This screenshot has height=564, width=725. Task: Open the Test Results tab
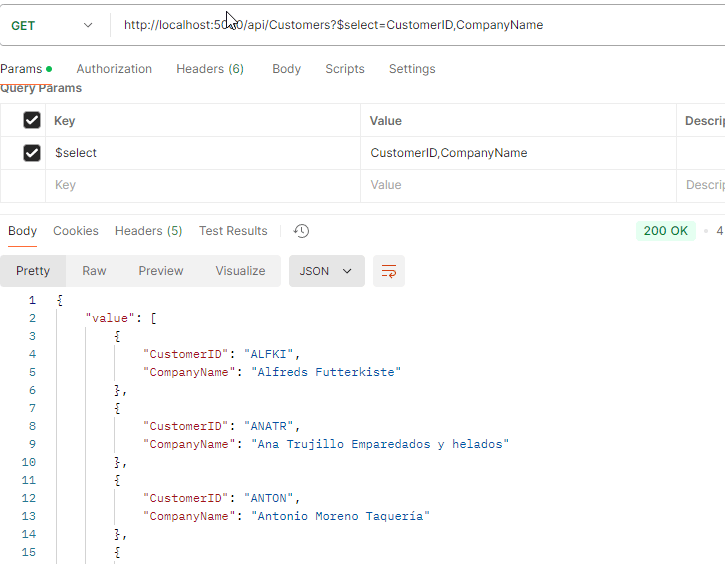pyautogui.click(x=233, y=231)
